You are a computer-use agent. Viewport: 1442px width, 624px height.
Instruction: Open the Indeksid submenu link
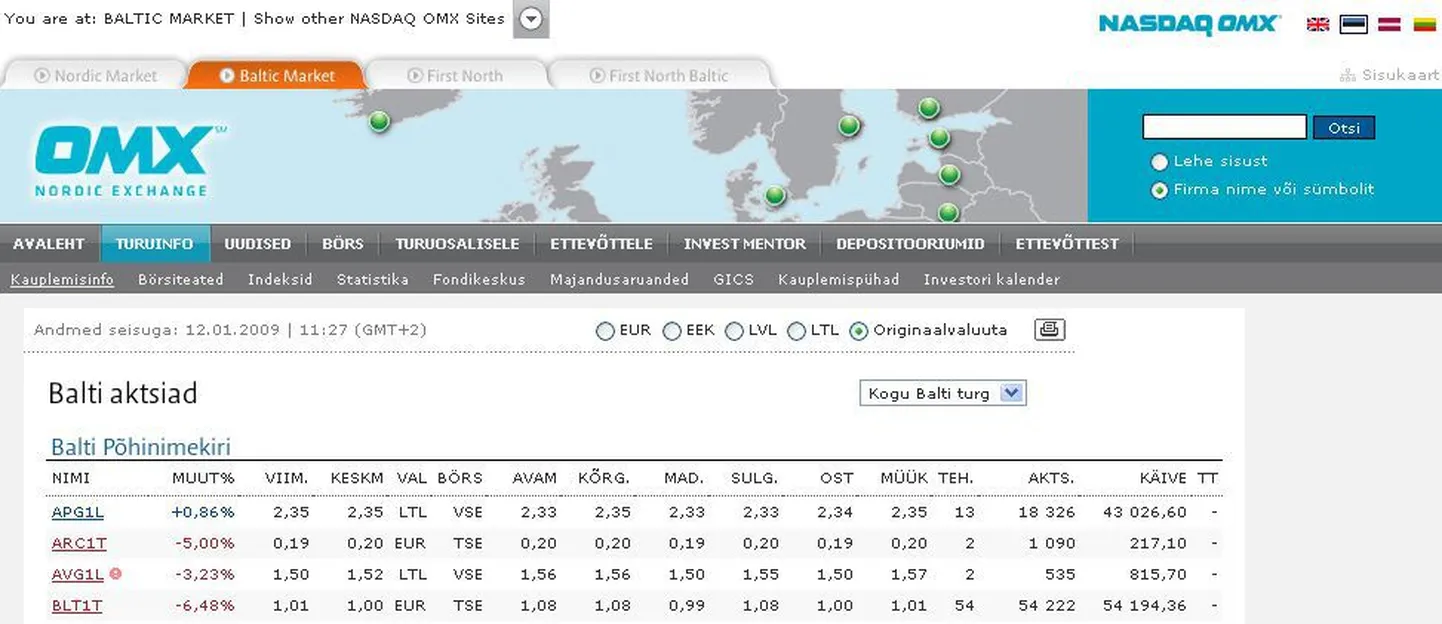pyautogui.click(x=280, y=280)
